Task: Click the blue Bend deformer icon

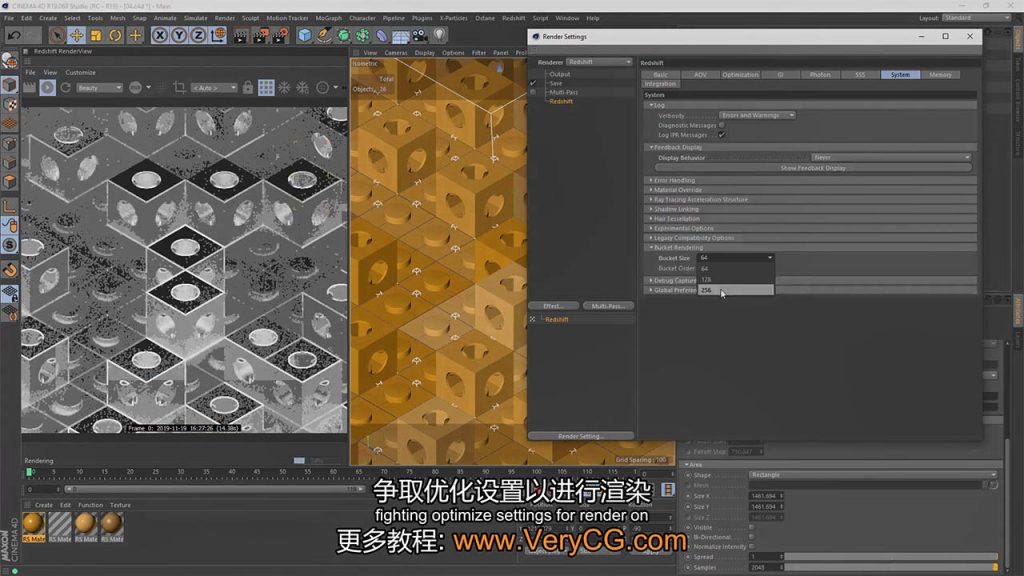Action: tap(382, 35)
